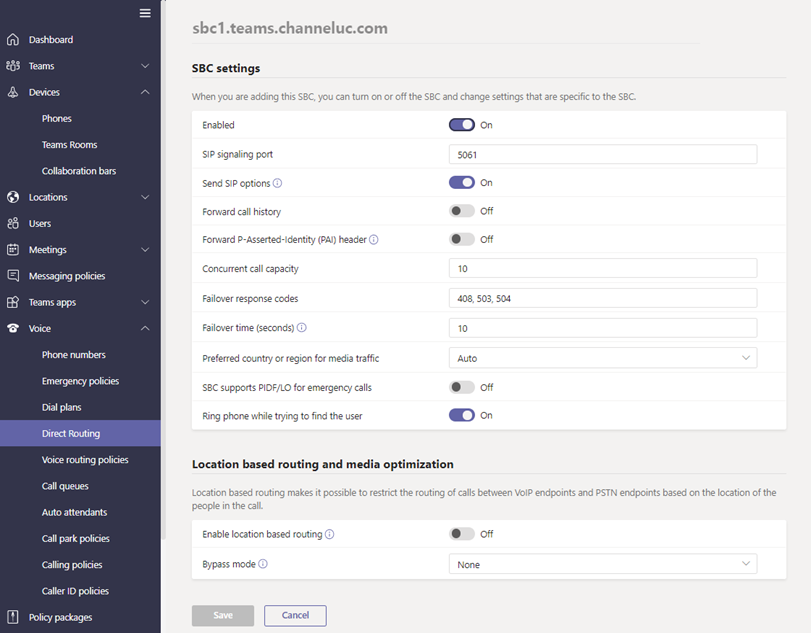Screen dimensions: 811x633
Task: Collapse the Voice menu chevron
Action: tap(145, 328)
